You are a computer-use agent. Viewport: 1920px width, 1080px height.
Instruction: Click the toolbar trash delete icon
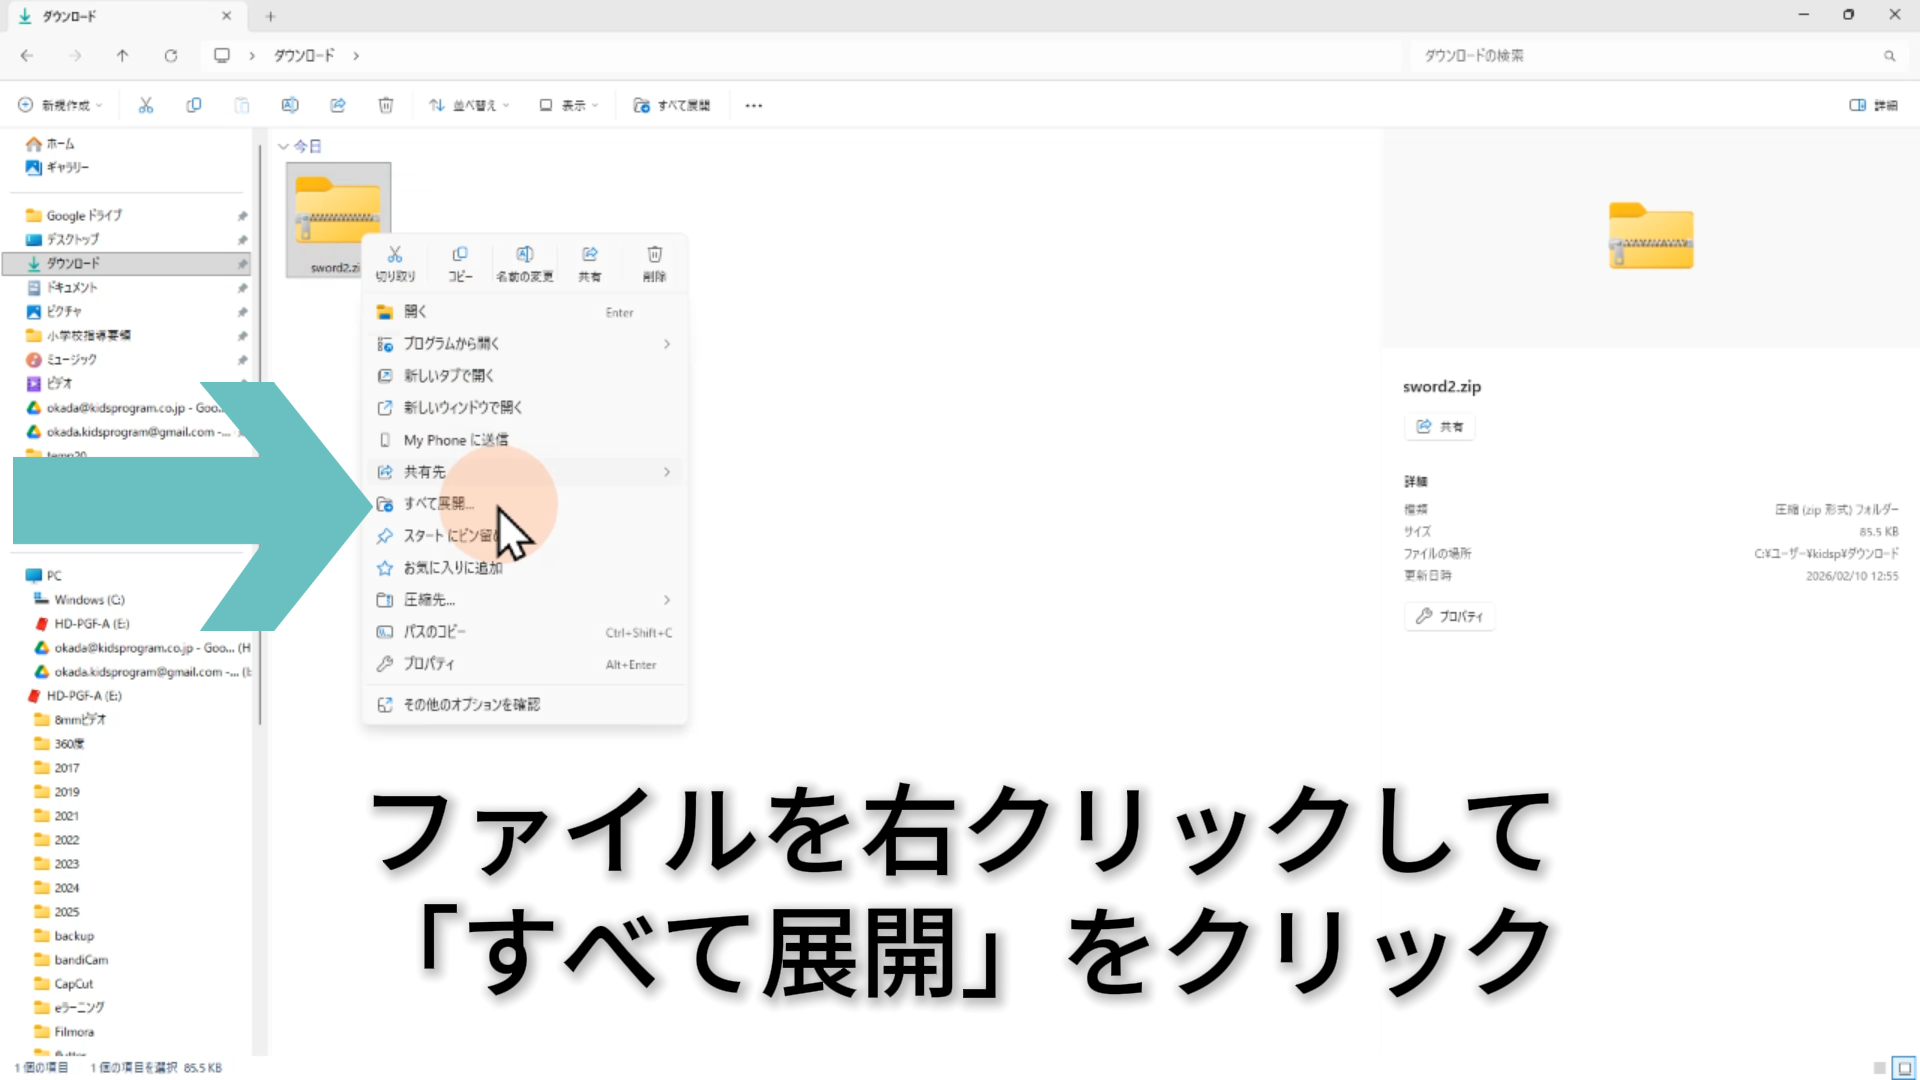[x=386, y=105]
